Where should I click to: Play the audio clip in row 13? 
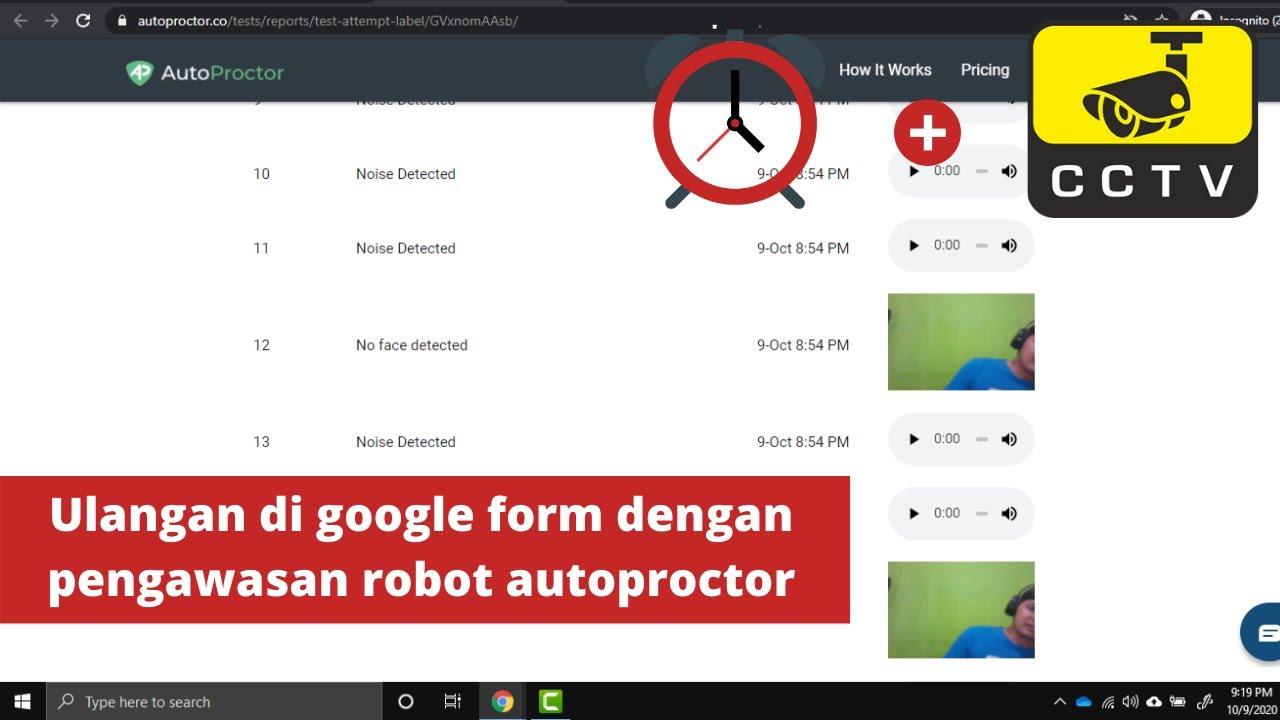pyautogui.click(x=914, y=439)
